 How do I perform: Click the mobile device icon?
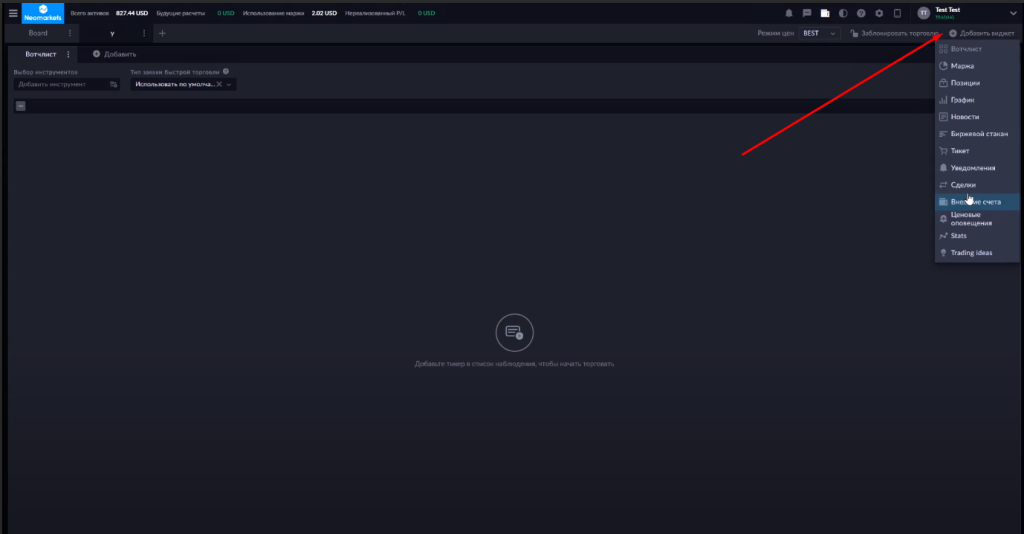(897, 13)
